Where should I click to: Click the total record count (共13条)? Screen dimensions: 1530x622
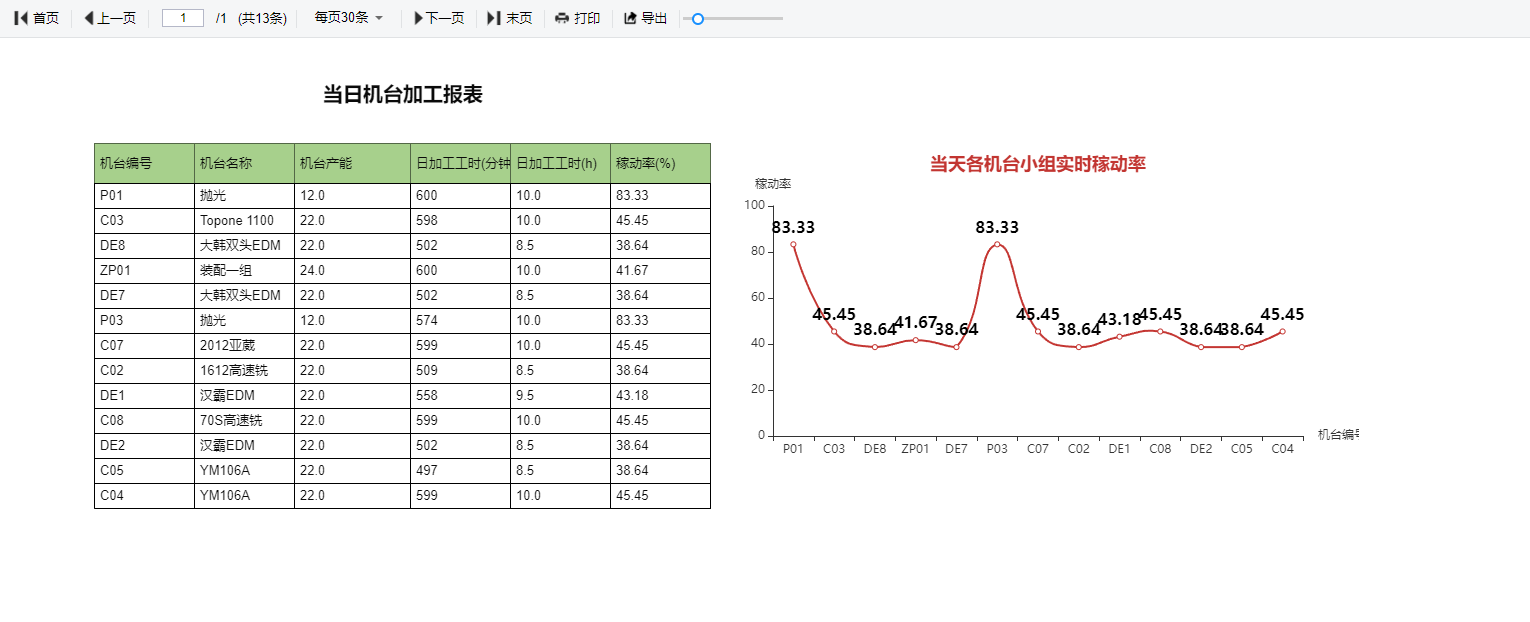tap(262, 18)
